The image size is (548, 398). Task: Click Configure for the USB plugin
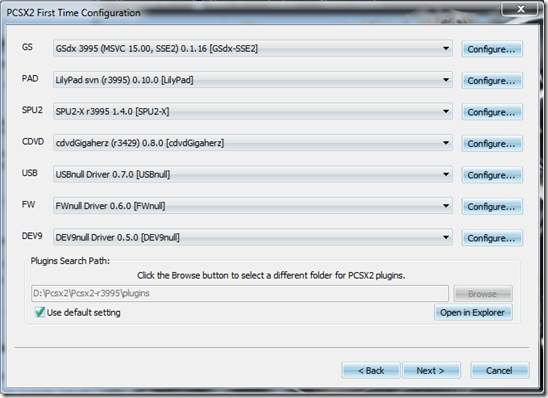click(x=492, y=175)
